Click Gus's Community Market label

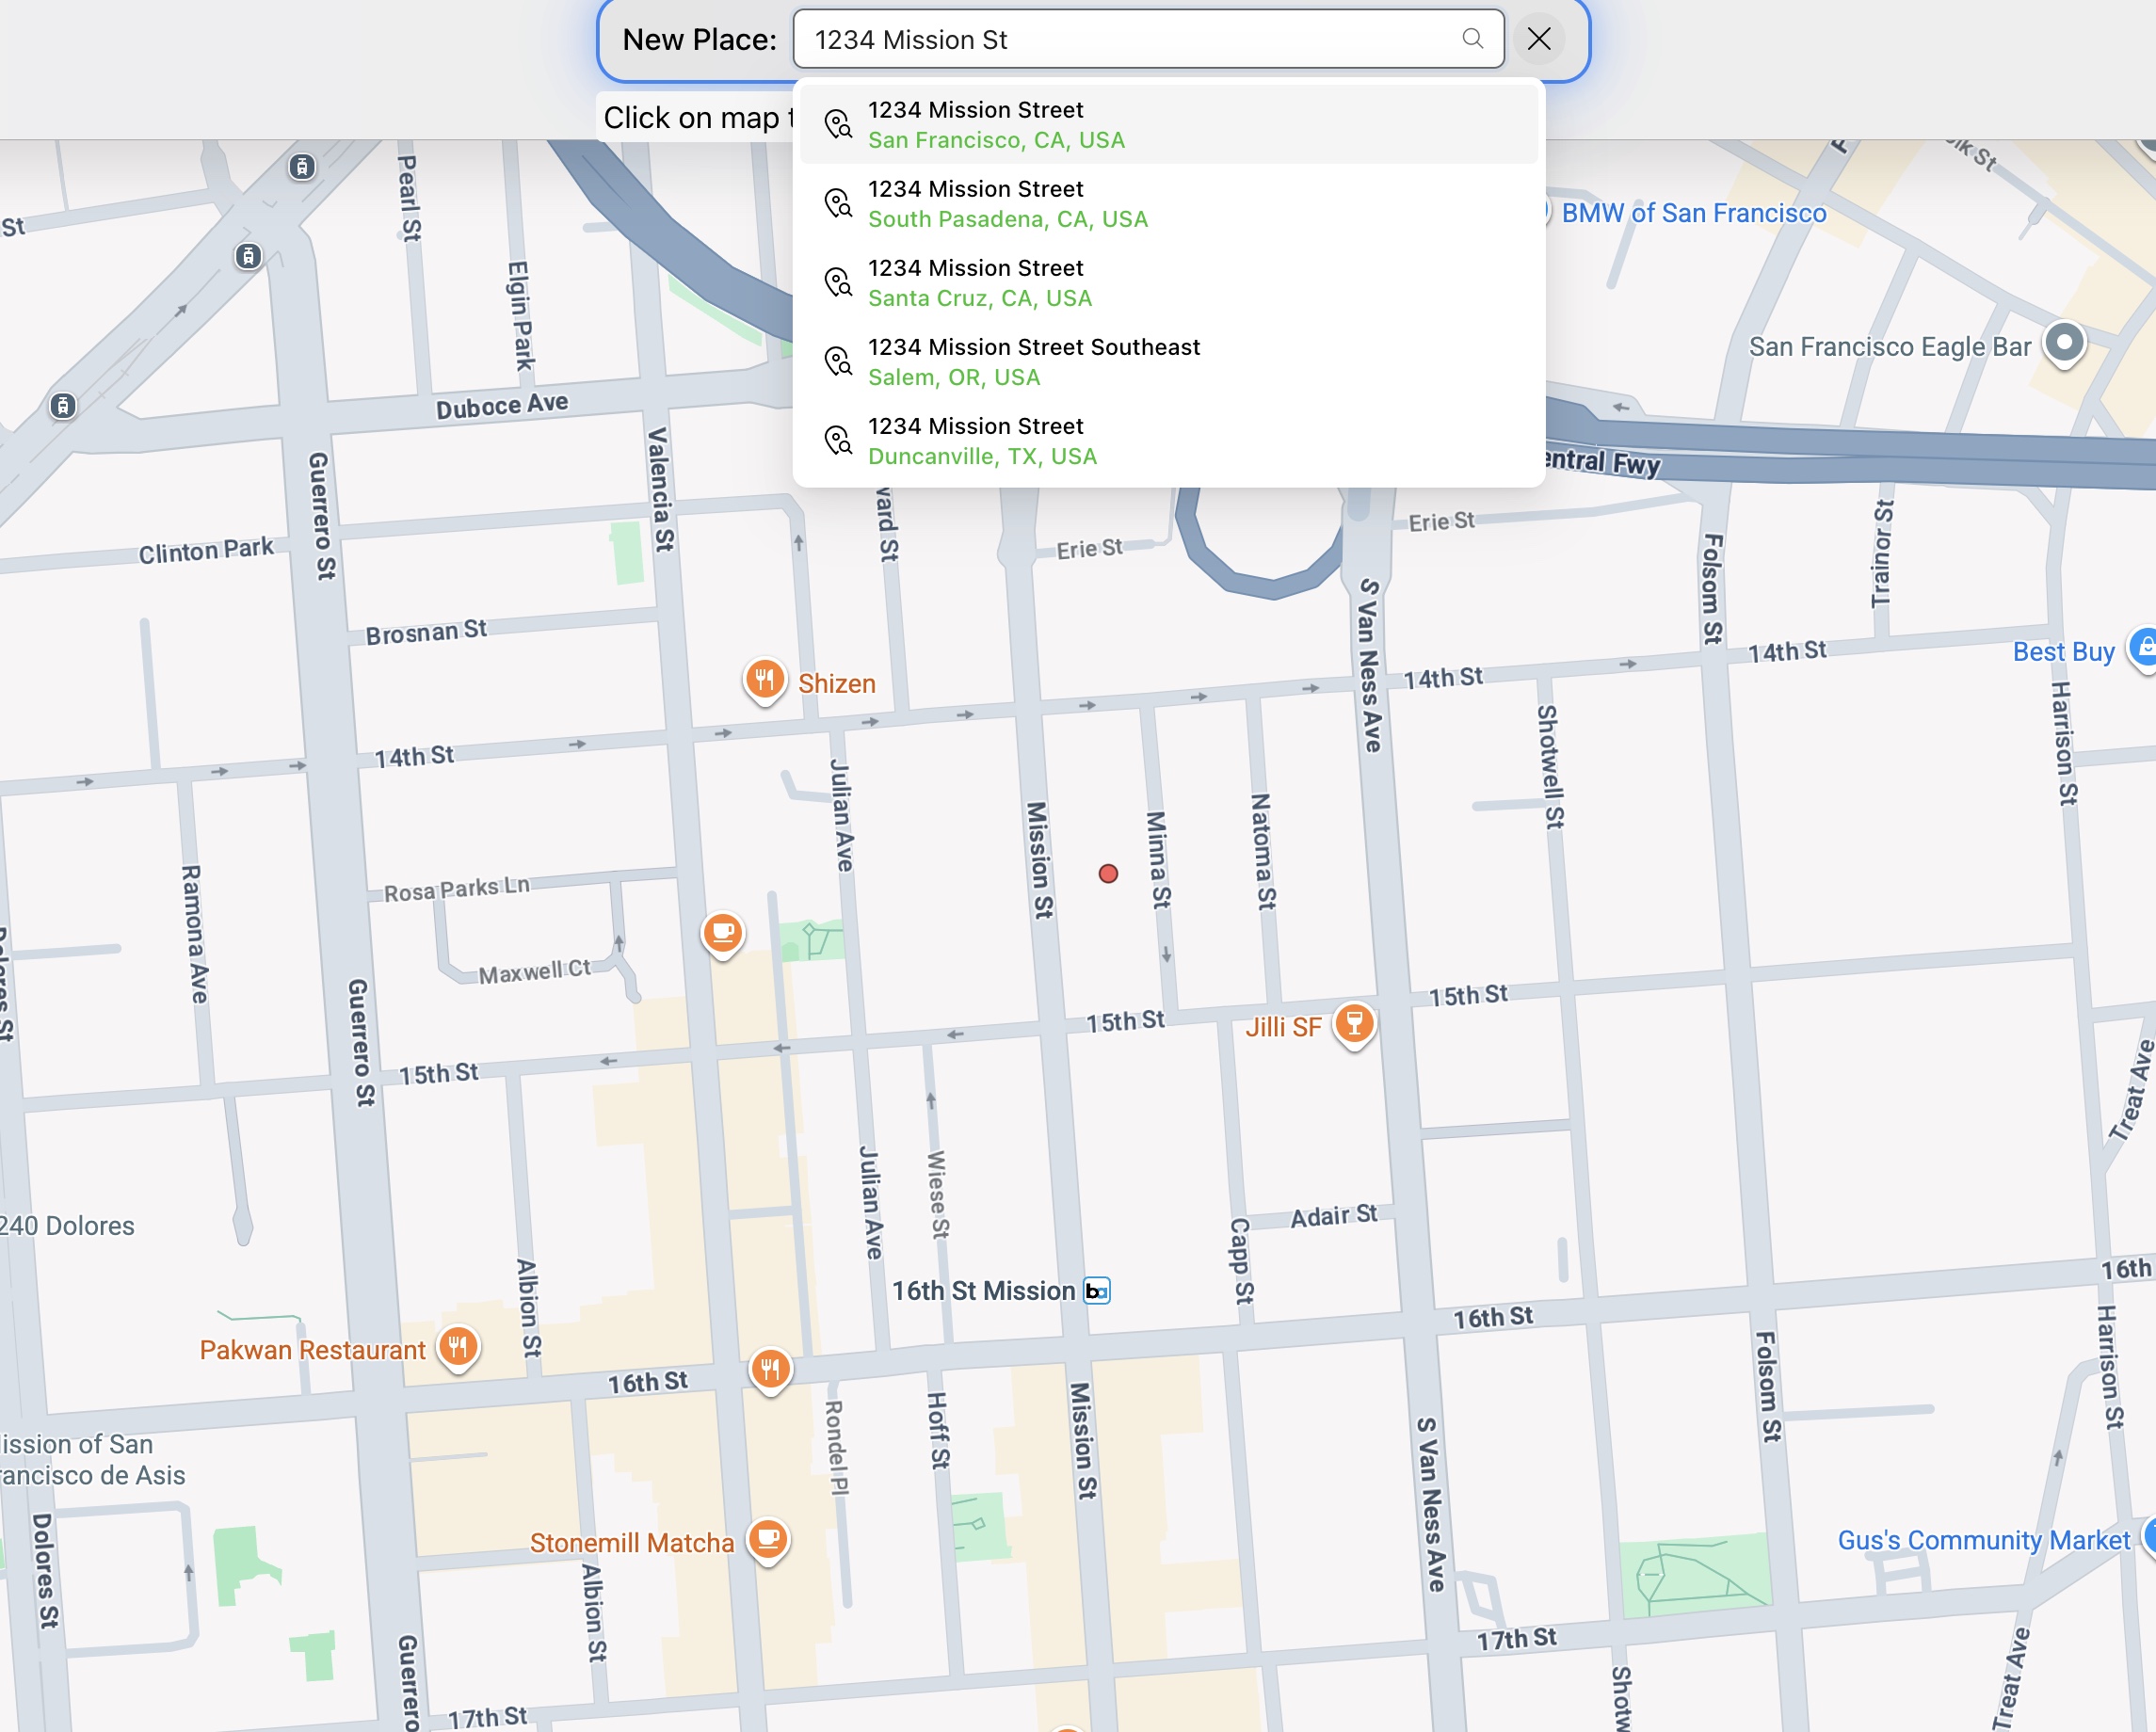tap(1983, 1540)
